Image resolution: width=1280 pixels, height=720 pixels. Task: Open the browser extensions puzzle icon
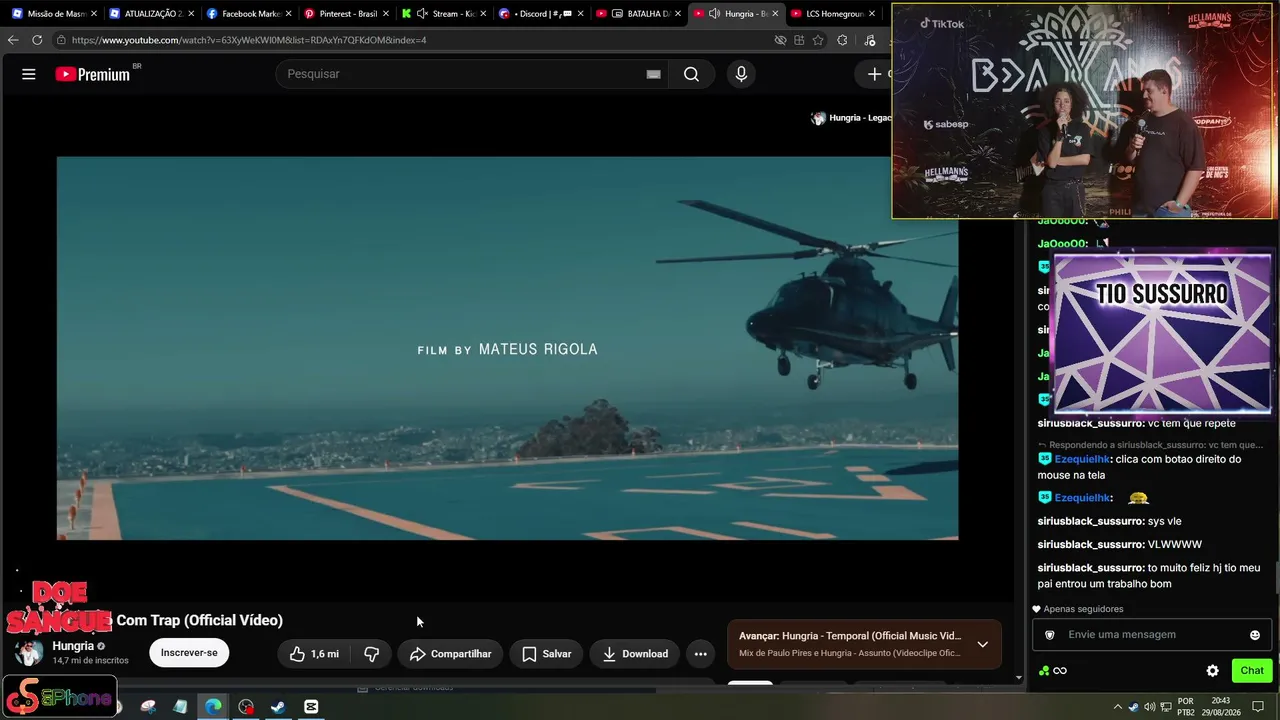(842, 40)
